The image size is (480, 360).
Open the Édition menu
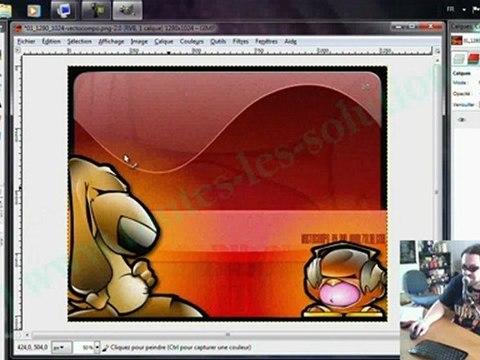click(x=51, y=41)
